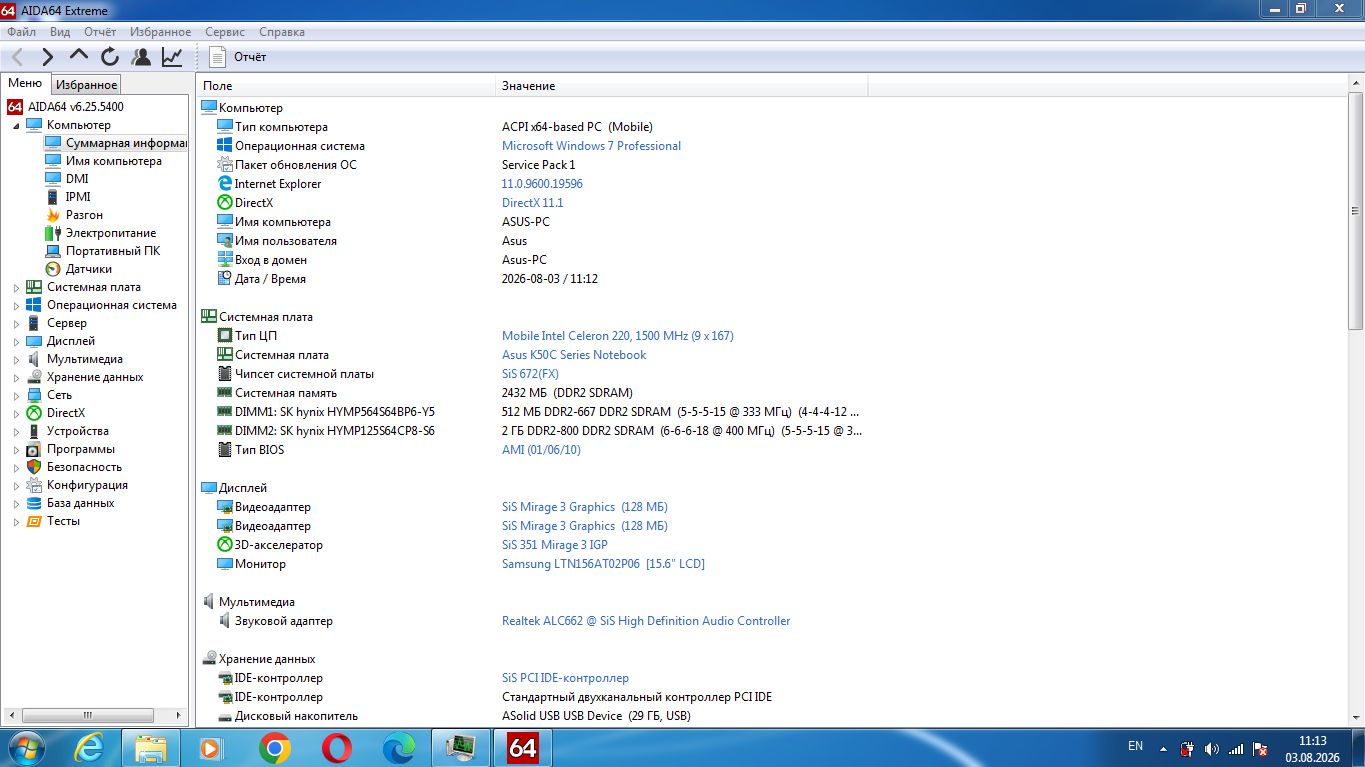Open the Файл menu

point(21,32)
